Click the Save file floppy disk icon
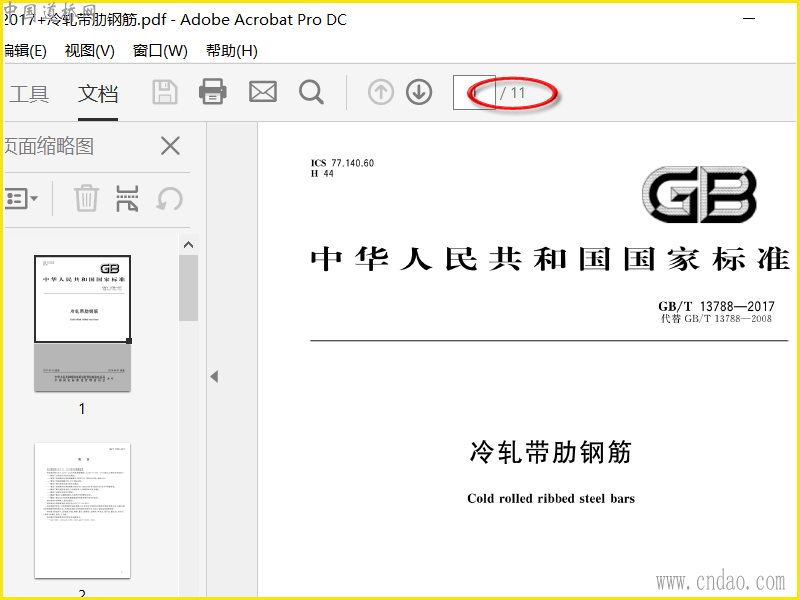This screenshot has height=600, width=800. pyautogui.click(x=165, y=92)
